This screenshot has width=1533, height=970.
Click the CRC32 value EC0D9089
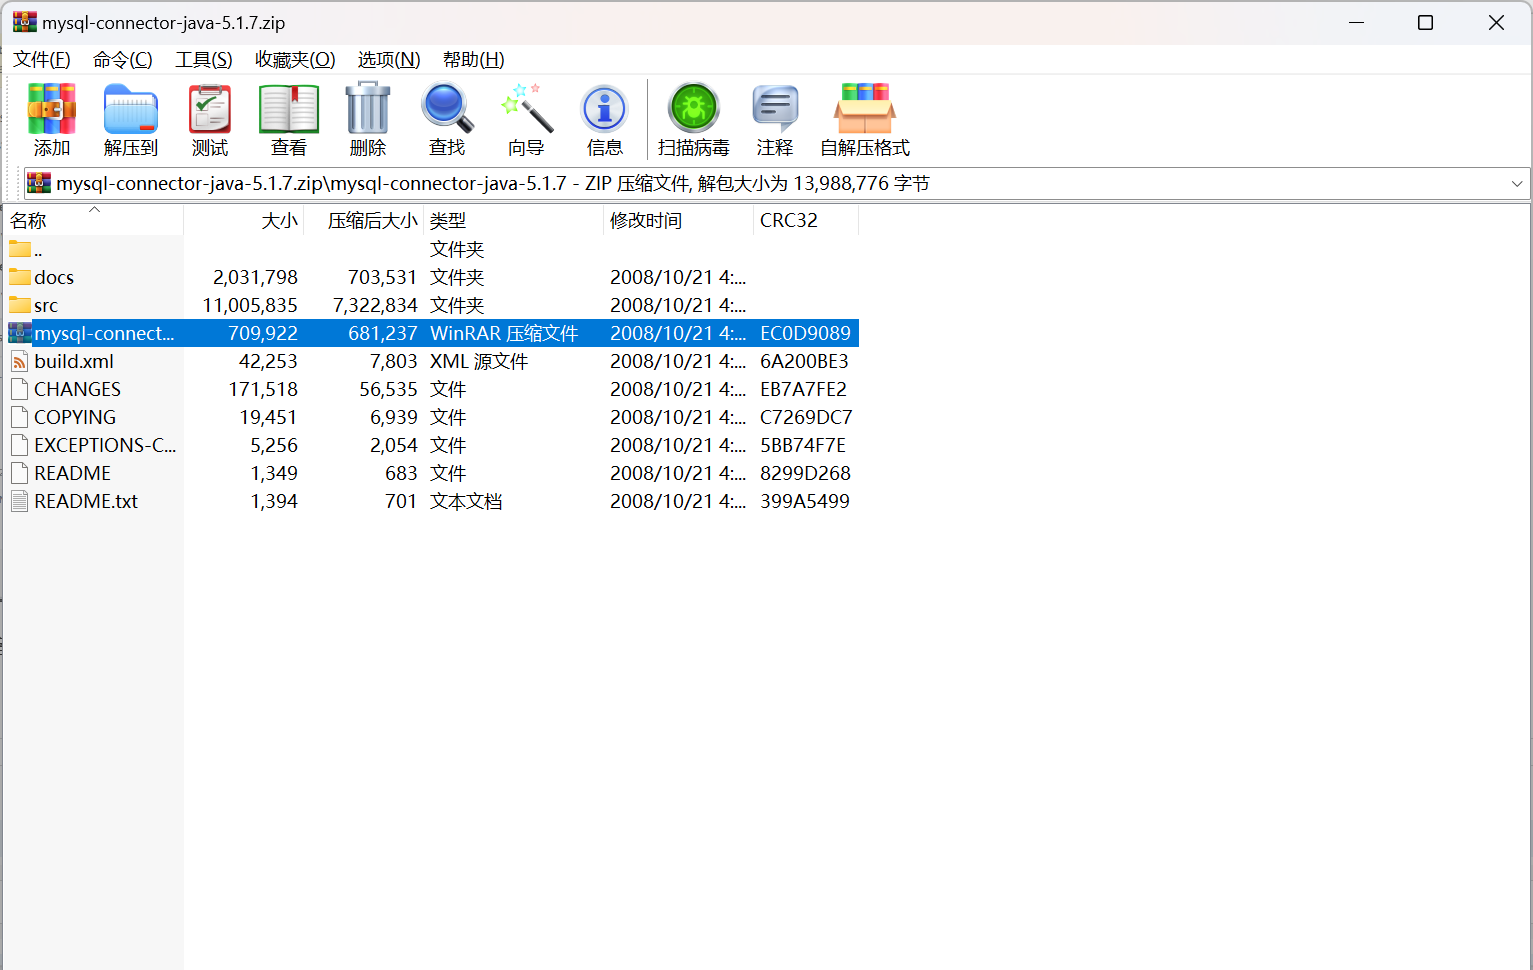point(805,333)
